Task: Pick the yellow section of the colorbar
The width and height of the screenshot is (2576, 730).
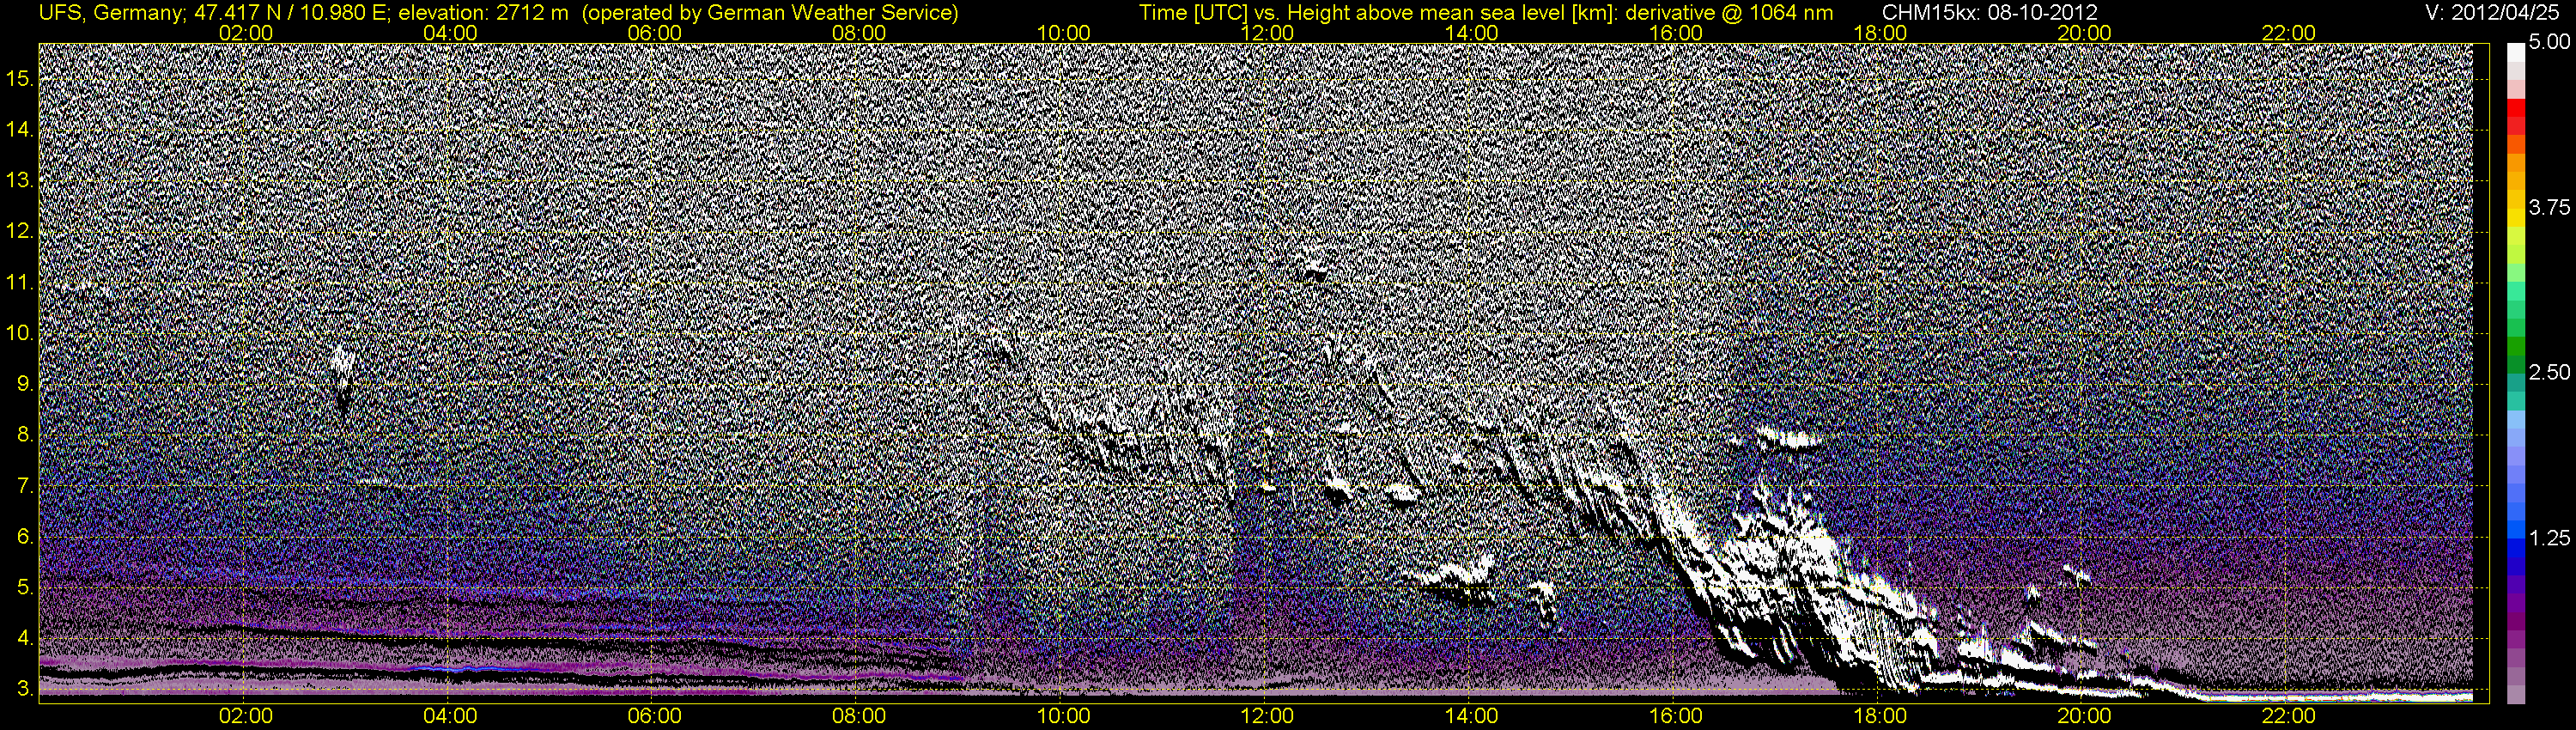Action: [2514, 220]
